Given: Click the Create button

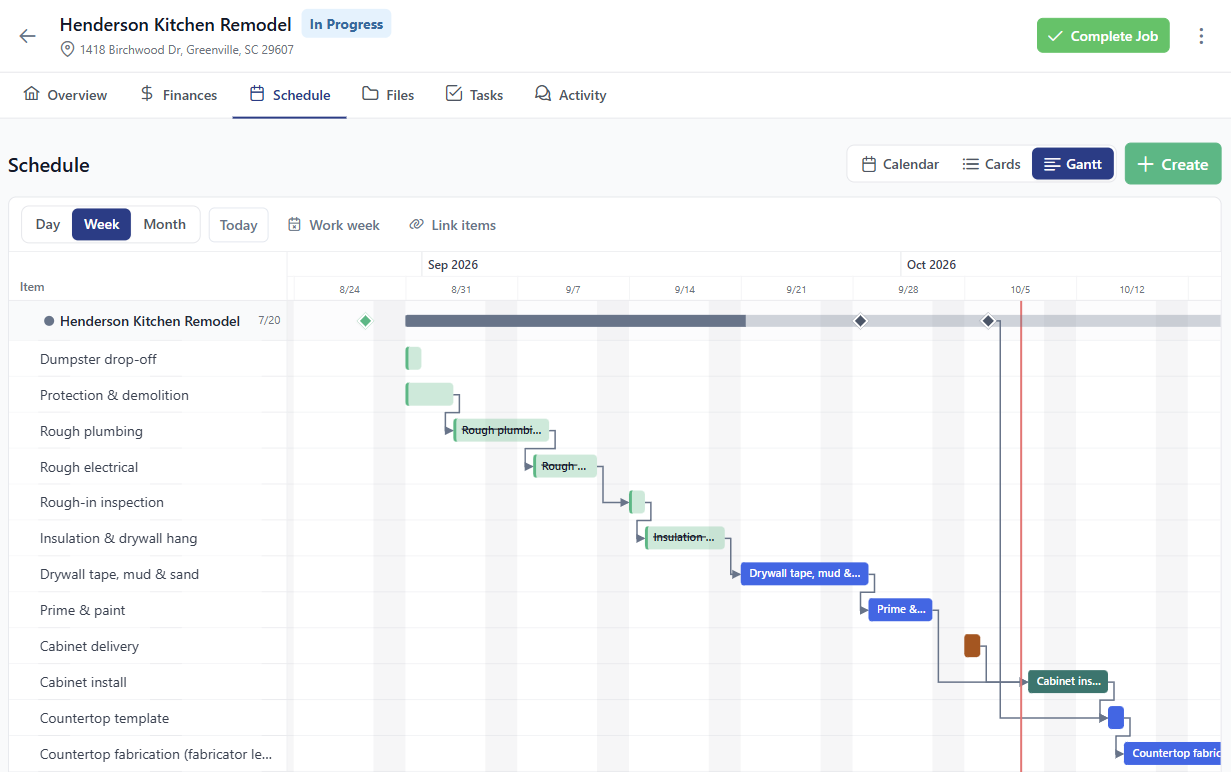Looking at the screenshot, I should tap(1173, 164).
